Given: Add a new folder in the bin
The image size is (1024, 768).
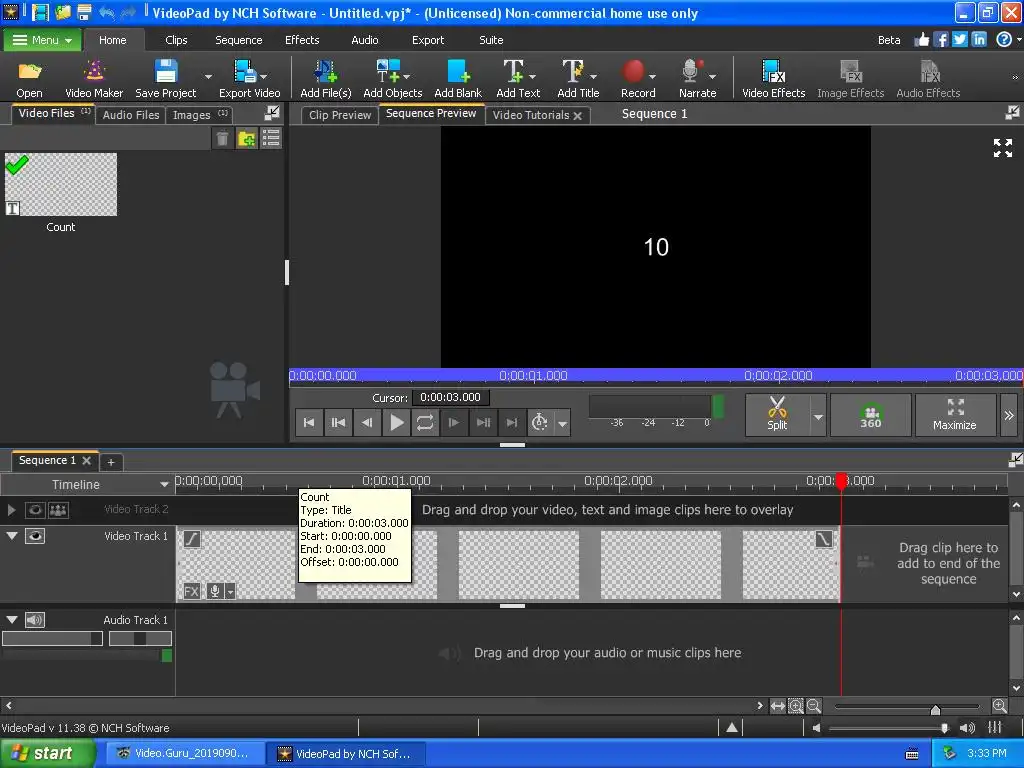Looking at the screenshot, I should [x=246, y=138].
